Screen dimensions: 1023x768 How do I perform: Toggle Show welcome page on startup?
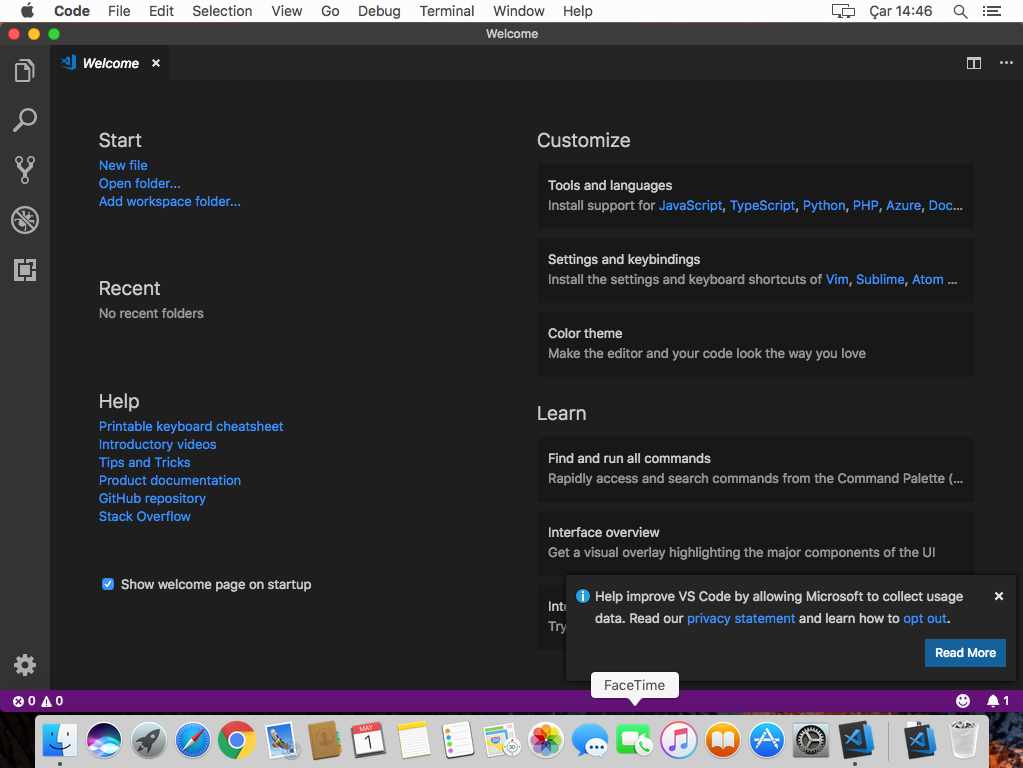click(x=107, y=583)
